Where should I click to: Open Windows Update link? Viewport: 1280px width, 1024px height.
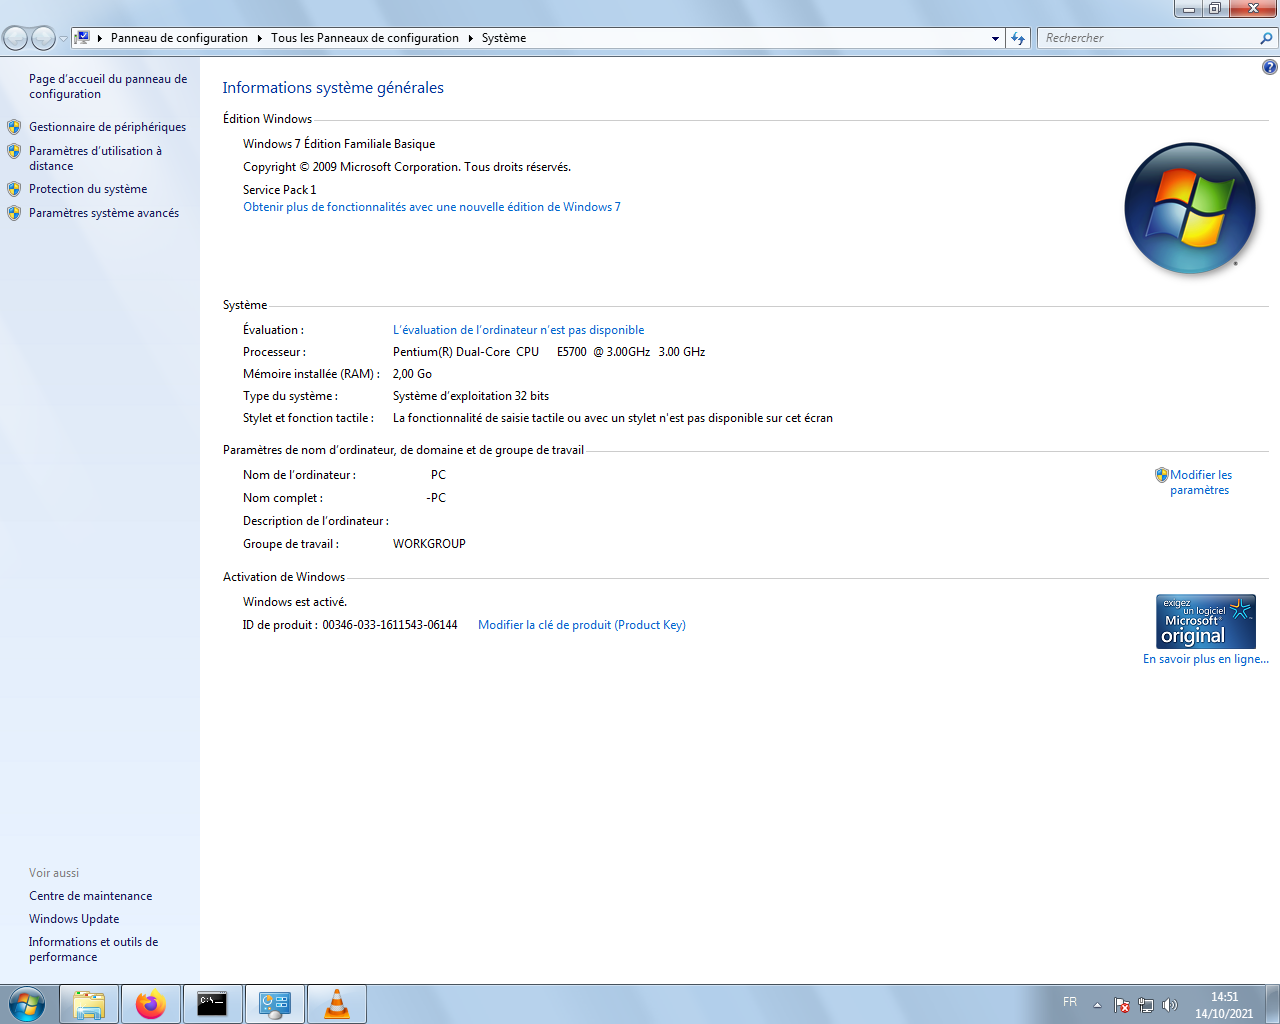[x=74, y=919]
